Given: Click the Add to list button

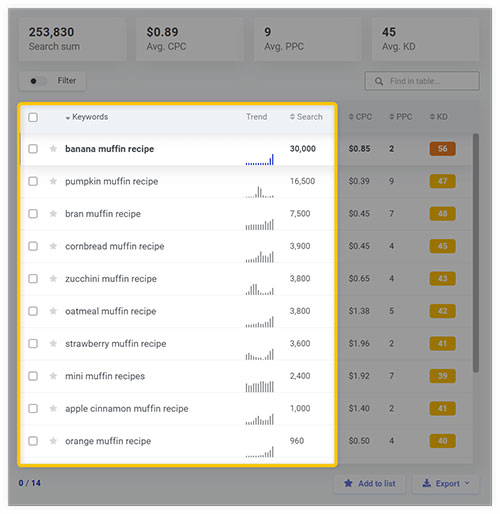Looking at the screenshot, I should coord(370,483).
